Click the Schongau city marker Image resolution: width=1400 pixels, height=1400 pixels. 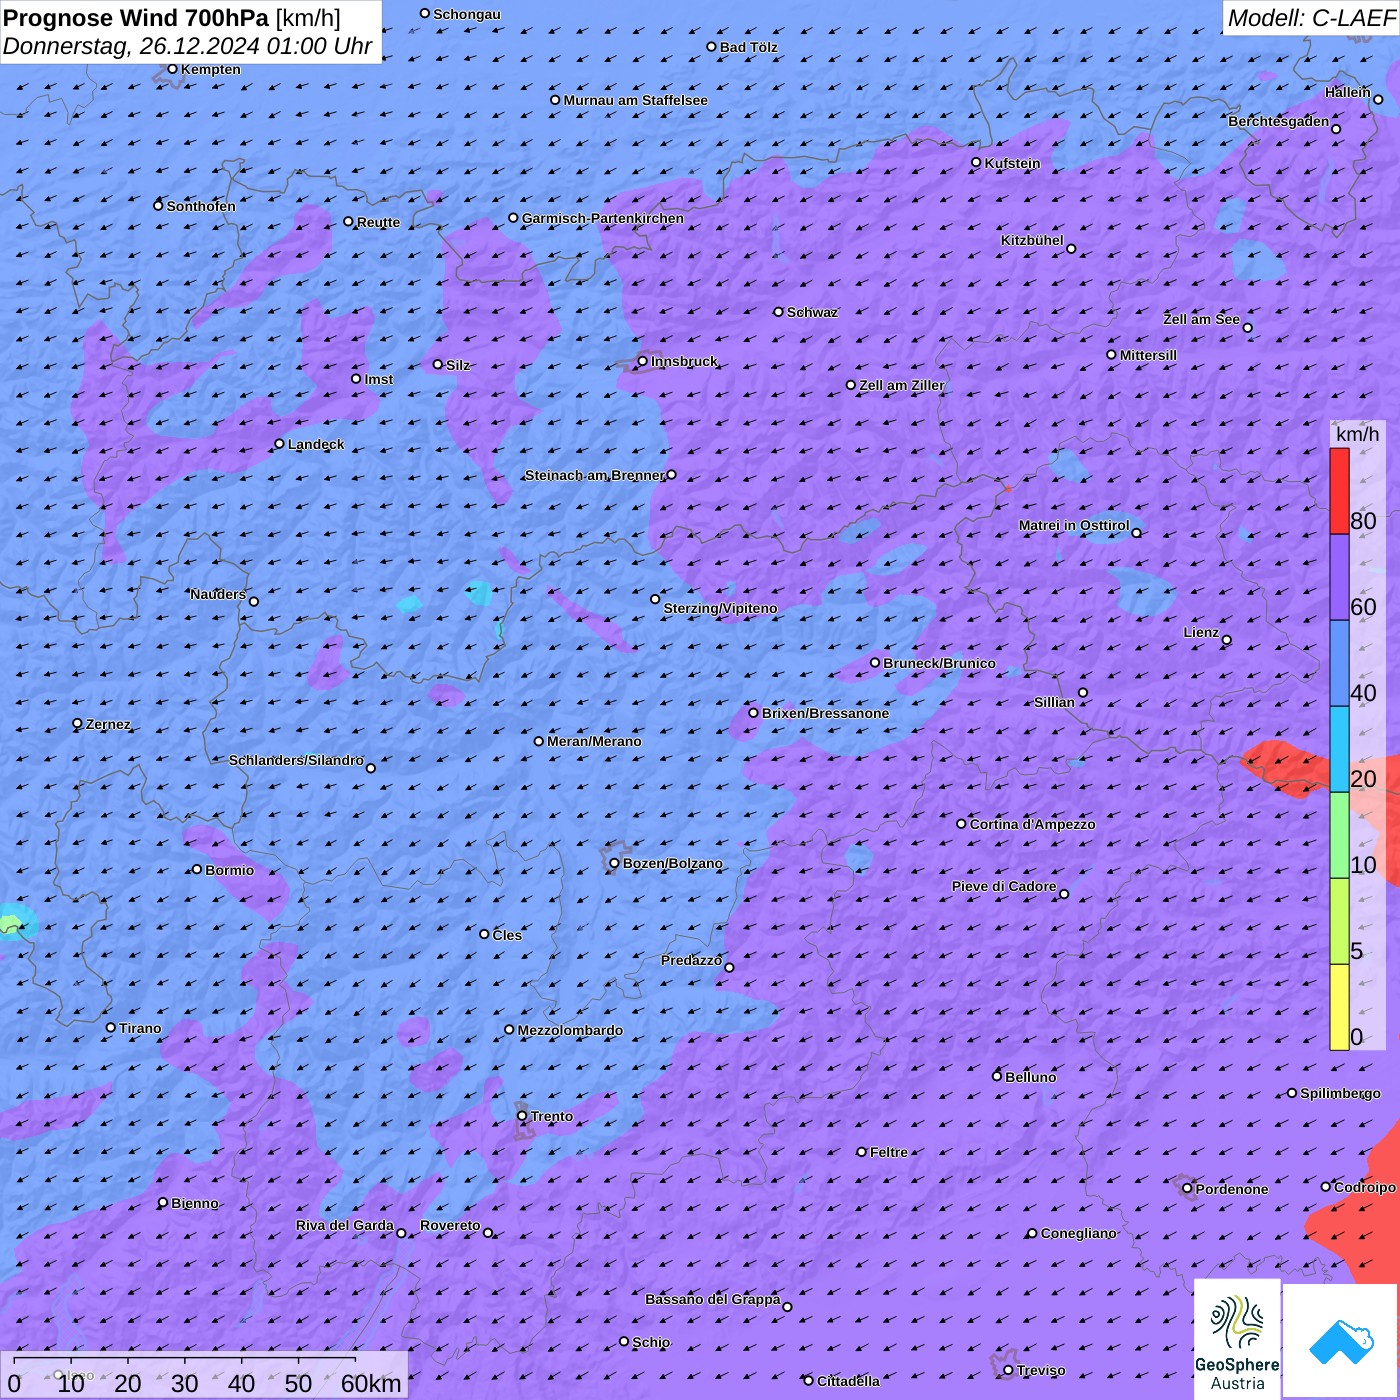(425, 14)
